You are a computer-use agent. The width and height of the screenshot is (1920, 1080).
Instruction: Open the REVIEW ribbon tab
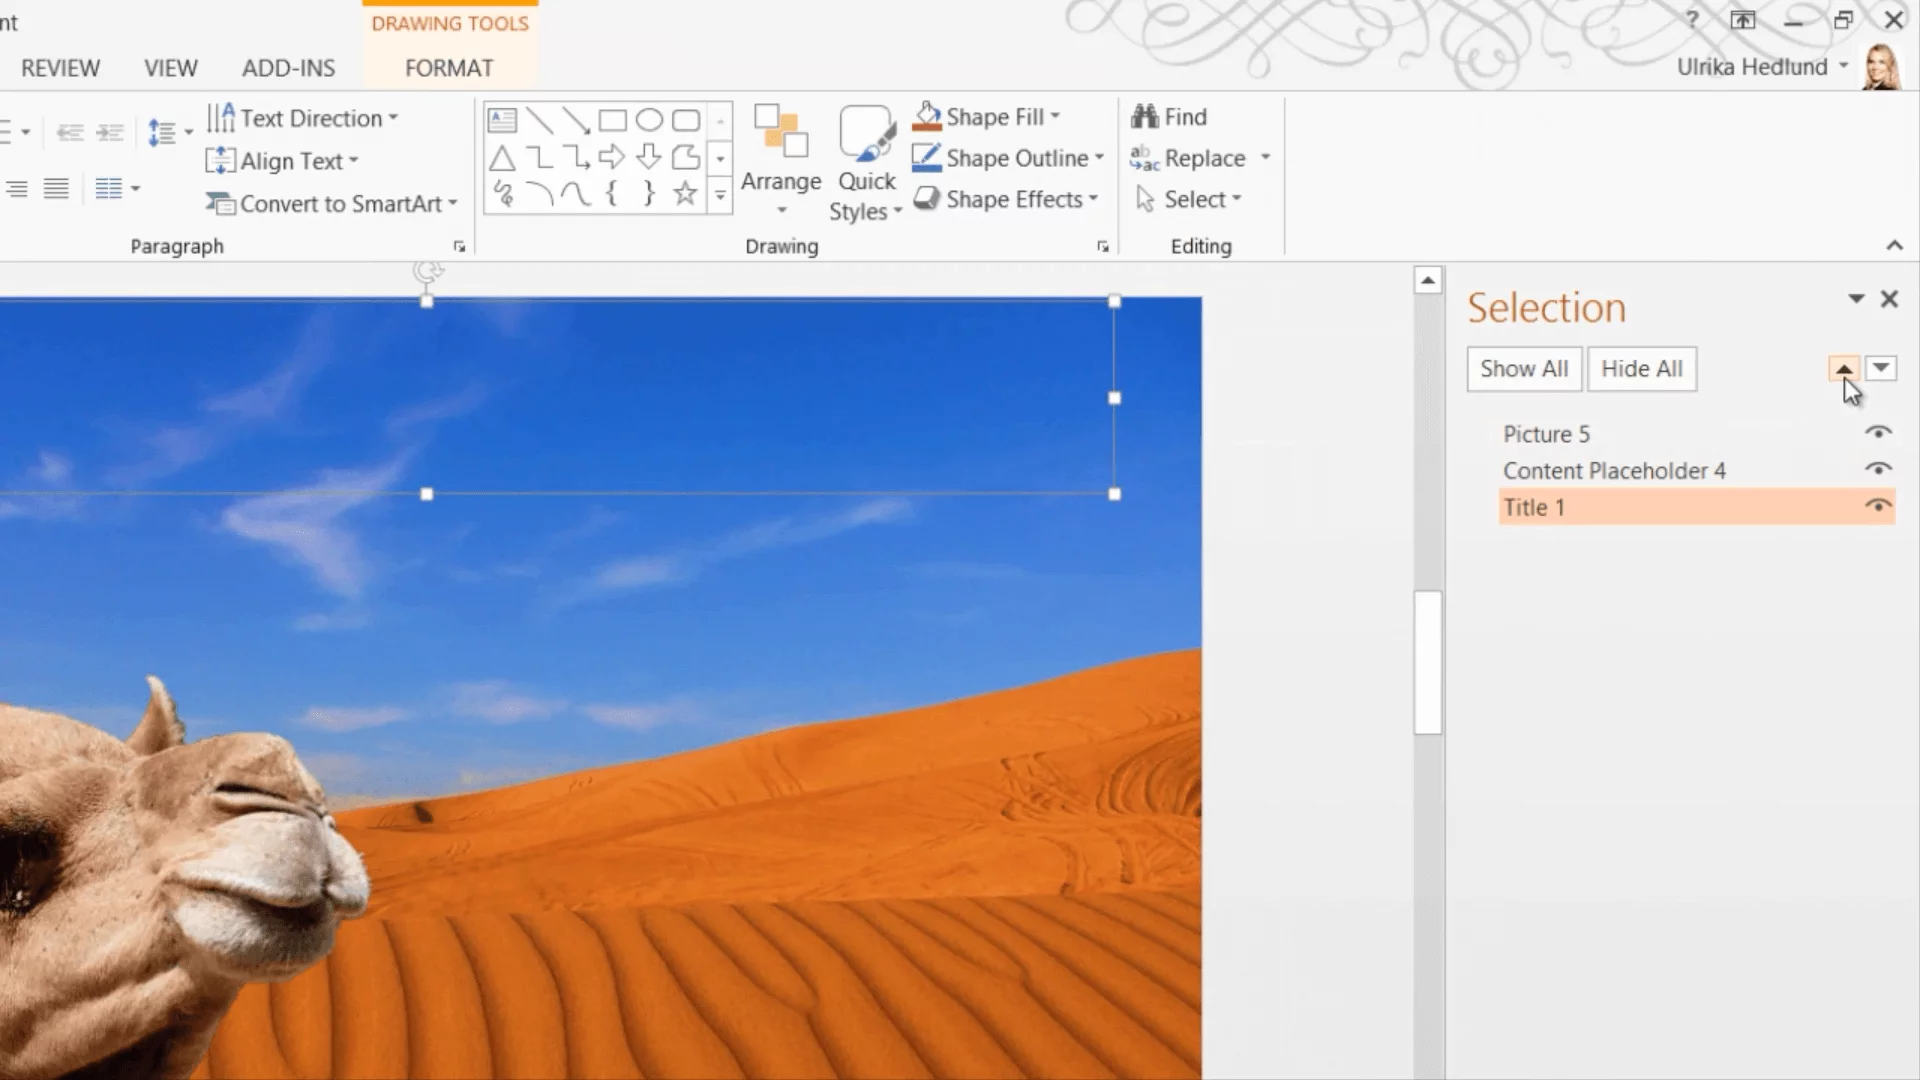[x=60, y=68]
